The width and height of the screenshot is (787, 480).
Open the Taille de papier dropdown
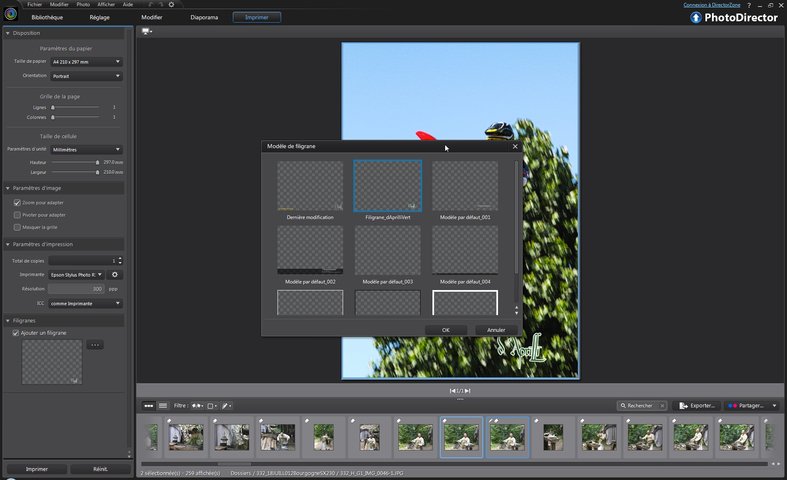(85, 61)
